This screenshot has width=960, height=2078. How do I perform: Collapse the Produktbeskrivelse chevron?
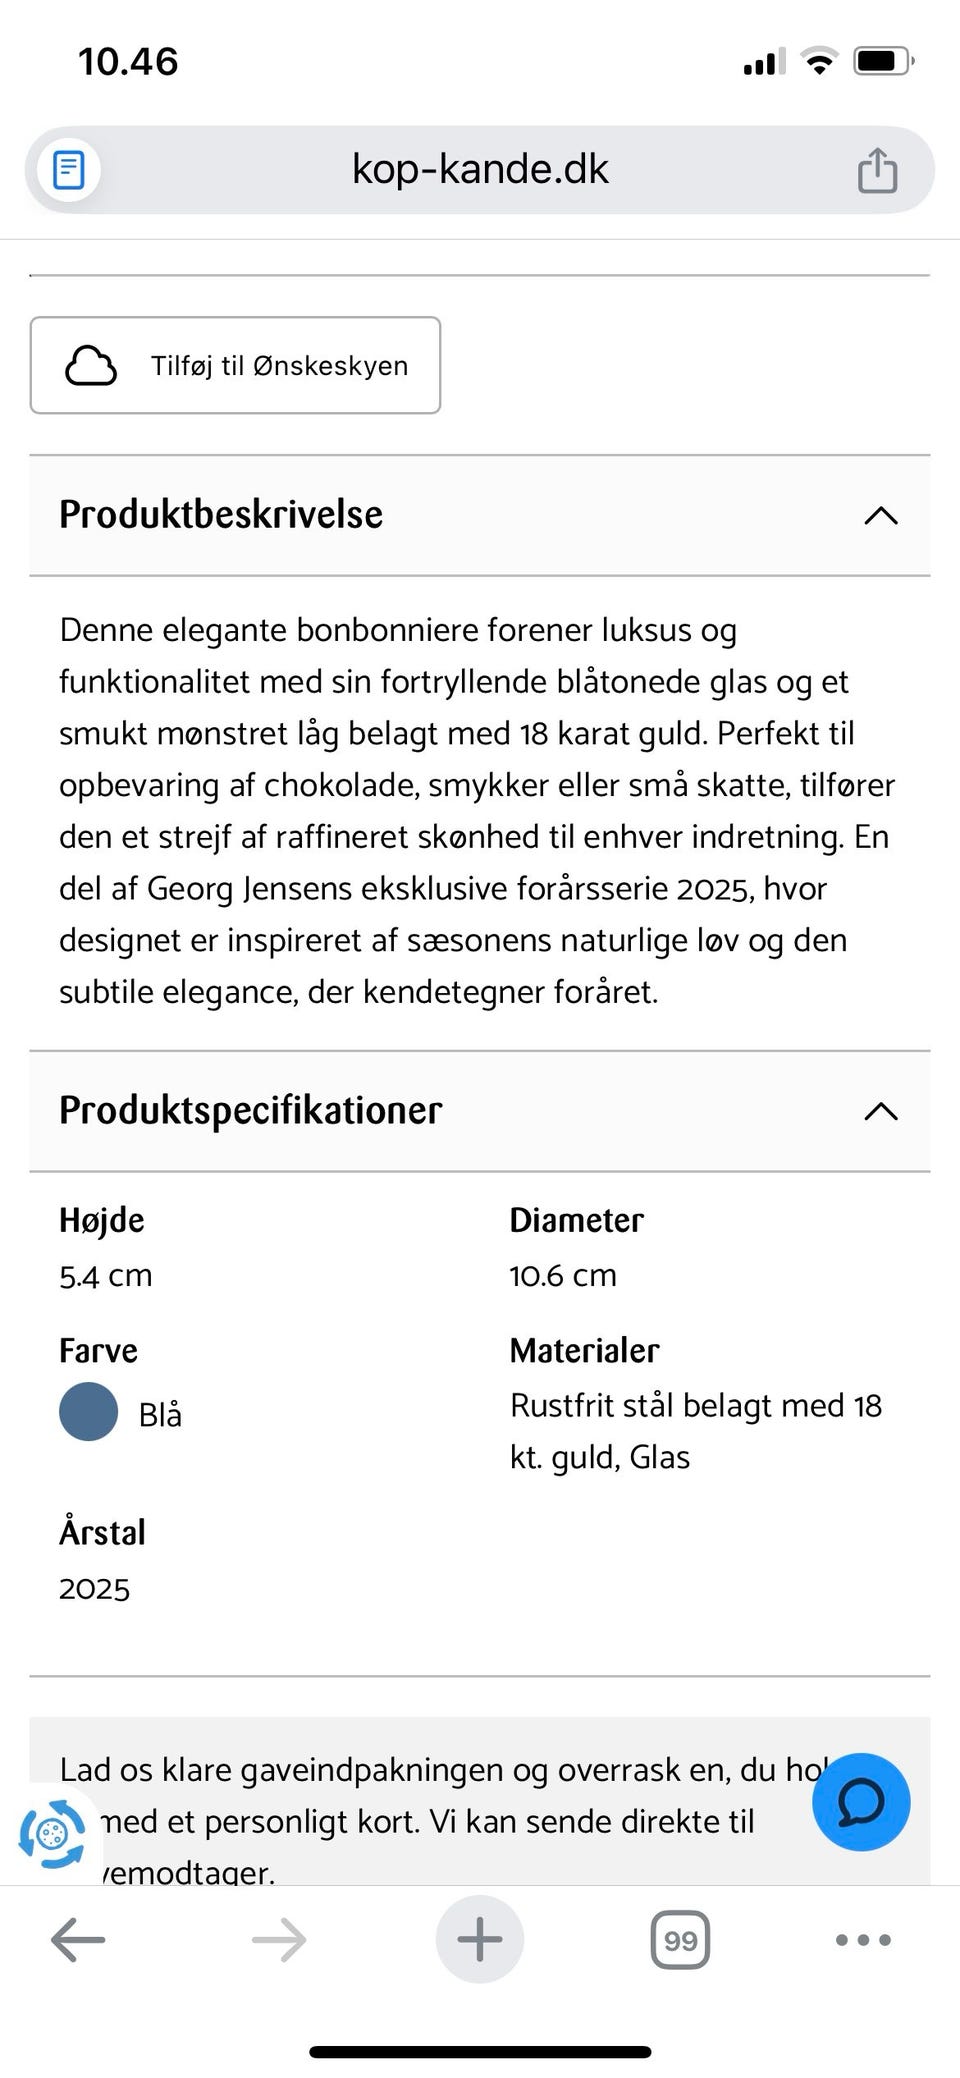pyautogui.click(x=881, y=515)
